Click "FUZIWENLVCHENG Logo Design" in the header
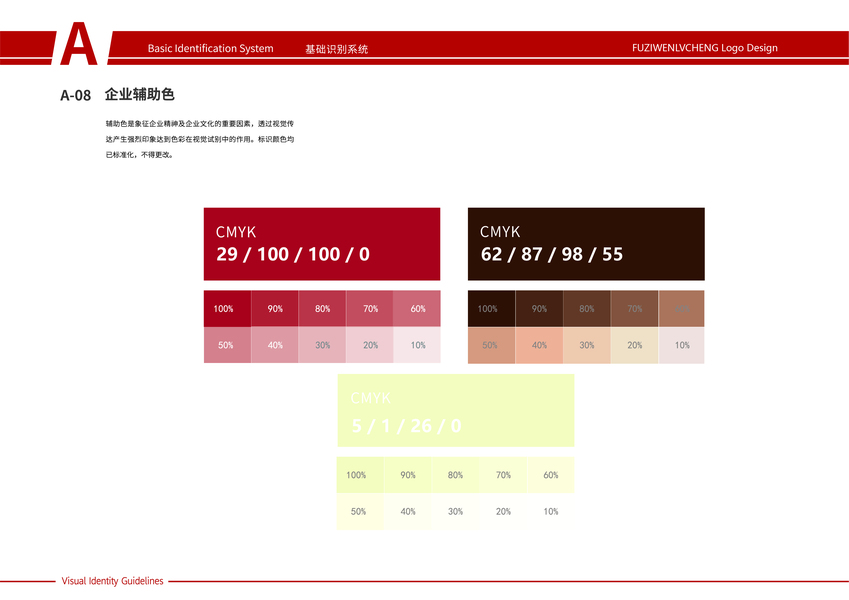849x600 pixels. (704, 48)
